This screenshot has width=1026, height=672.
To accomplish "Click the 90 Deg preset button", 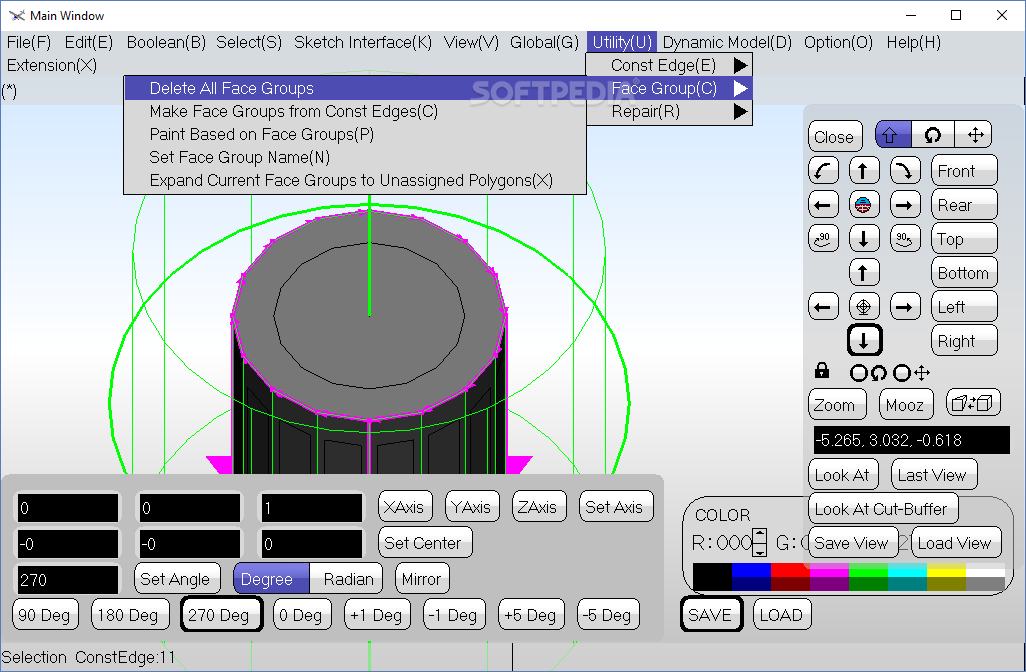I will pyautogui.click(x=44, y=614).
